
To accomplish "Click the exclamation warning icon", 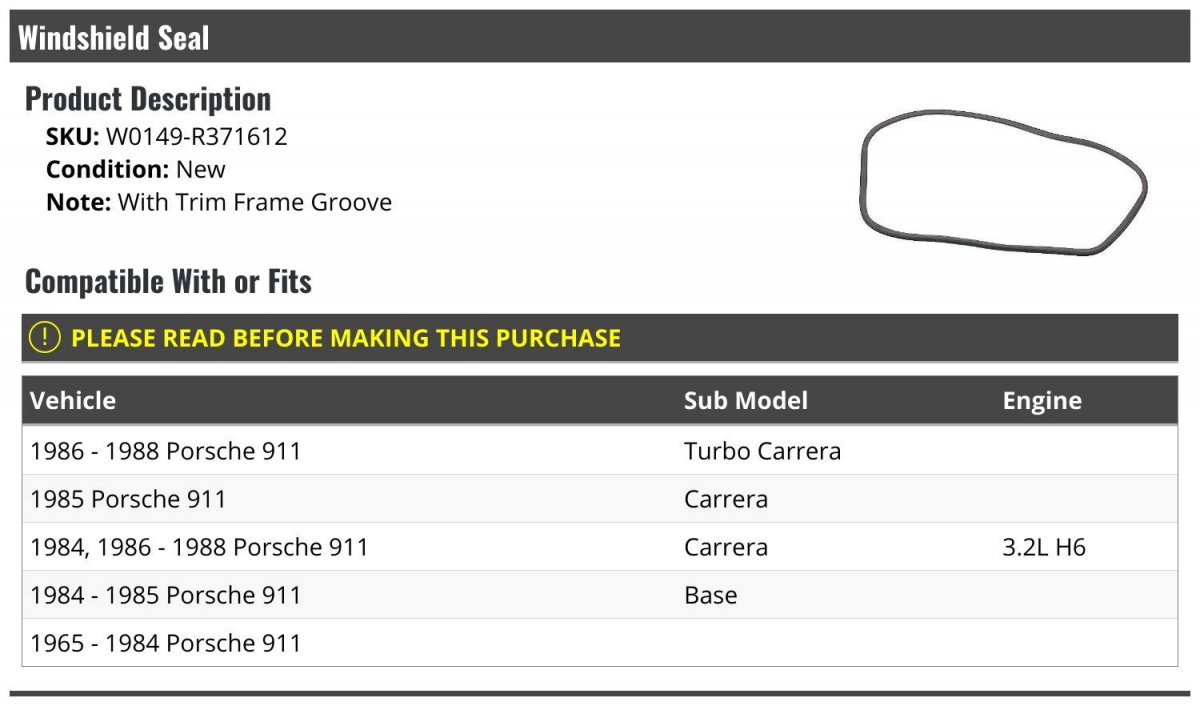I will point(45,337).
